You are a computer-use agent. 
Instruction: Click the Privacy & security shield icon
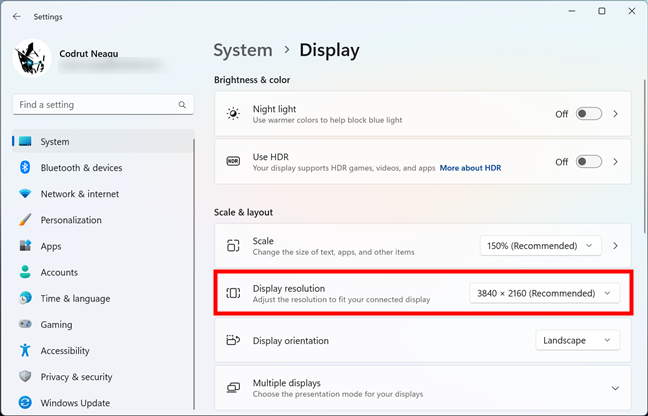coord(25,377)
